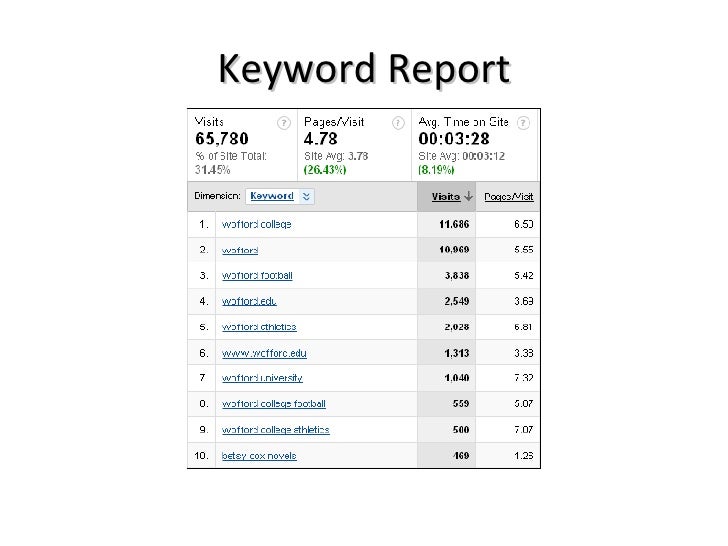Click the help icon beside Pages/Visit
Screen dimensions: 728x546
[x=398, y=123]
